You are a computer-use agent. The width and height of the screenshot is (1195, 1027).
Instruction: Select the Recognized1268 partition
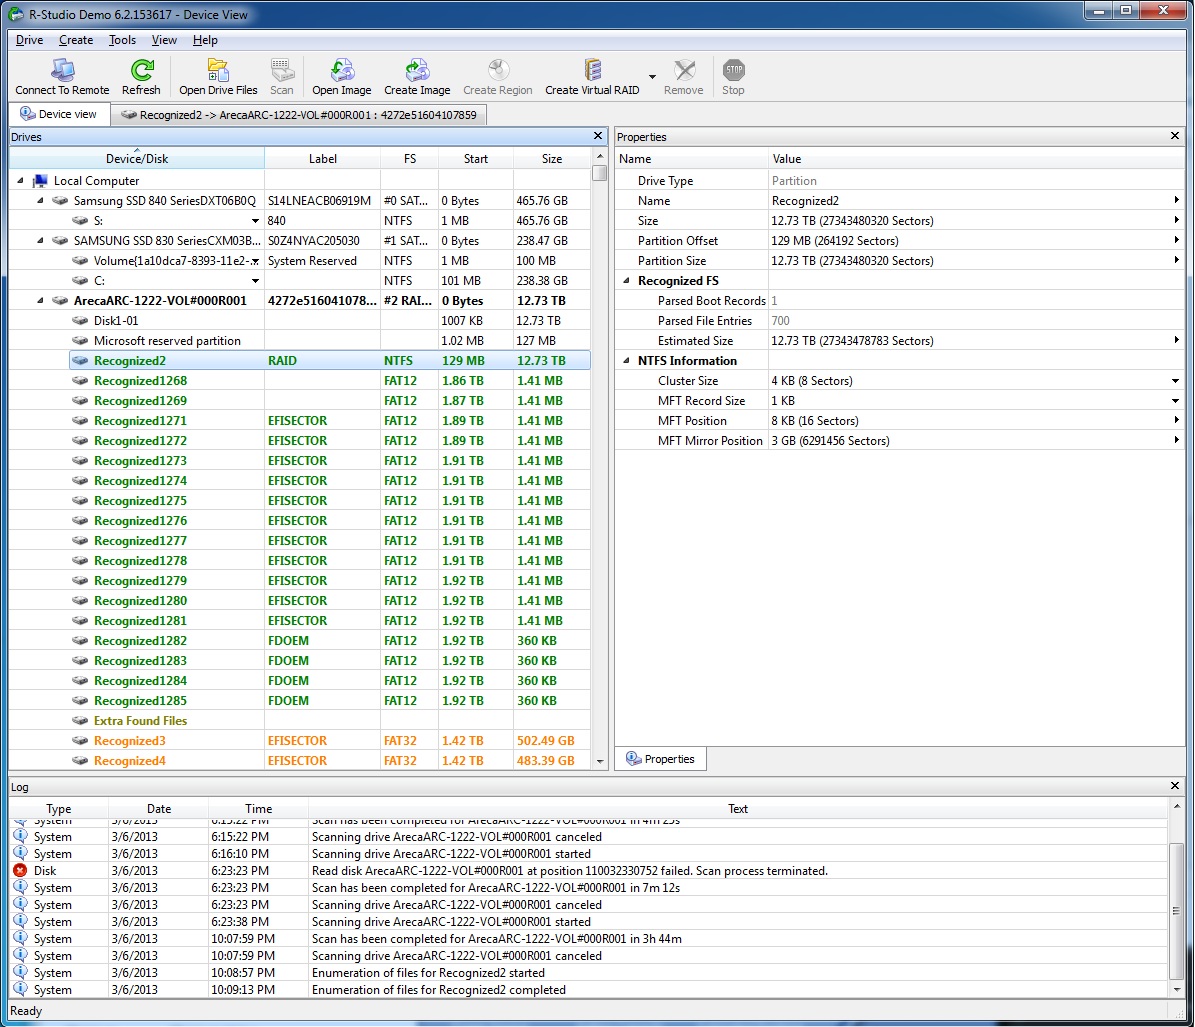329,380
